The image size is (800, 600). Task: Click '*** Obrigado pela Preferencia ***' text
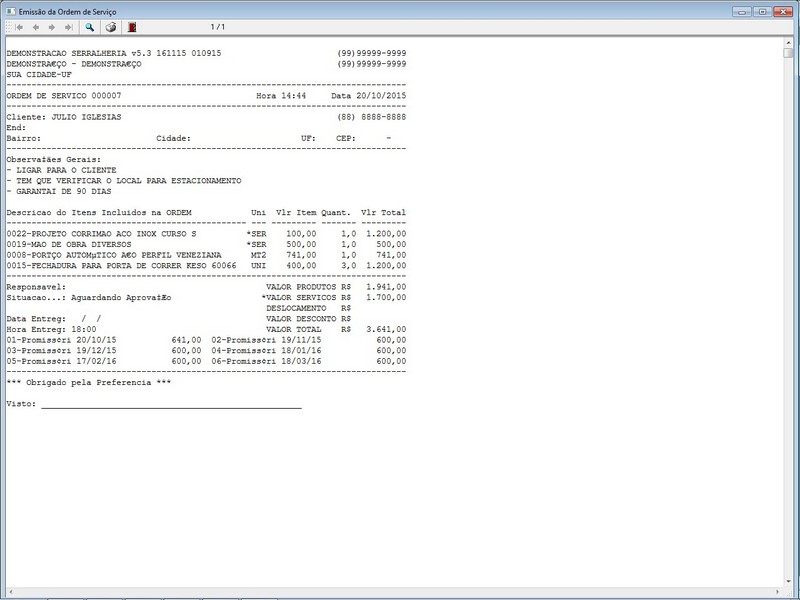(x=89, y=383)
